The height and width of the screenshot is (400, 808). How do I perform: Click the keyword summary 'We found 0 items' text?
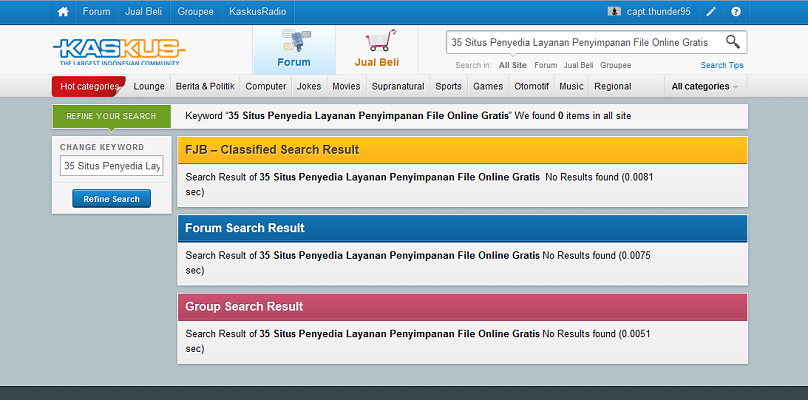[x=573, y=116]
